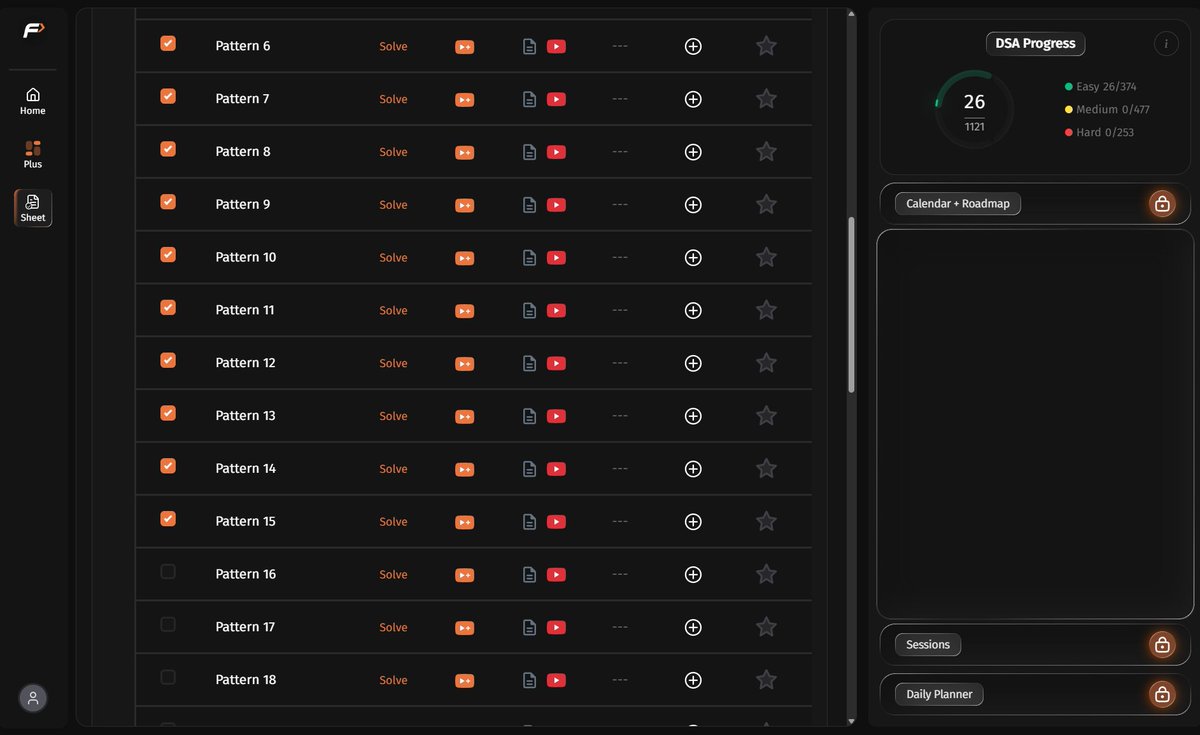Add a note to Pattern 9

pos(693,205)
